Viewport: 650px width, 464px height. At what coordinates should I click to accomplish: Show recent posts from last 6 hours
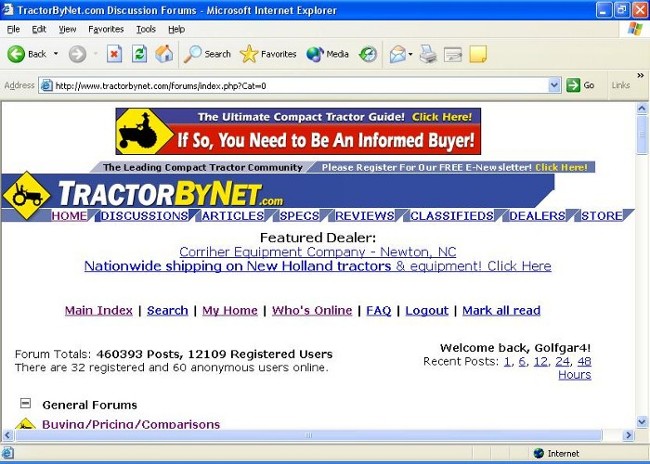(x=522, y=362)
